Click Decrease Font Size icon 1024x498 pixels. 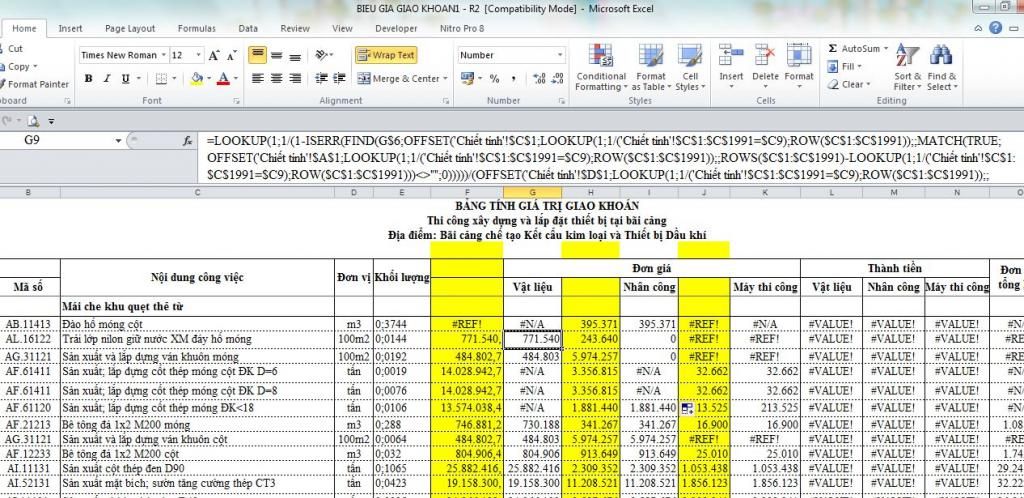[232, 55]
